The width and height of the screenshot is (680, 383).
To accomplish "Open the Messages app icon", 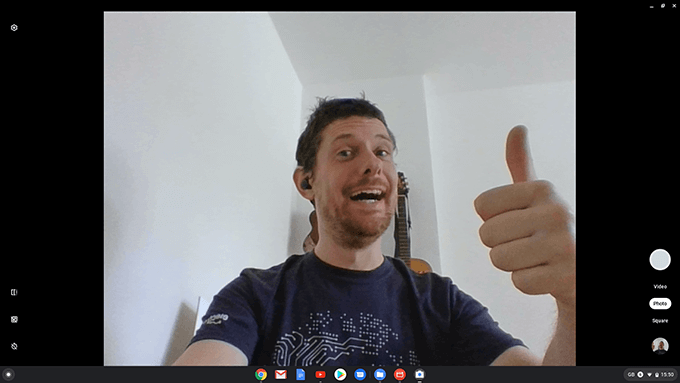I will [360, 374].
